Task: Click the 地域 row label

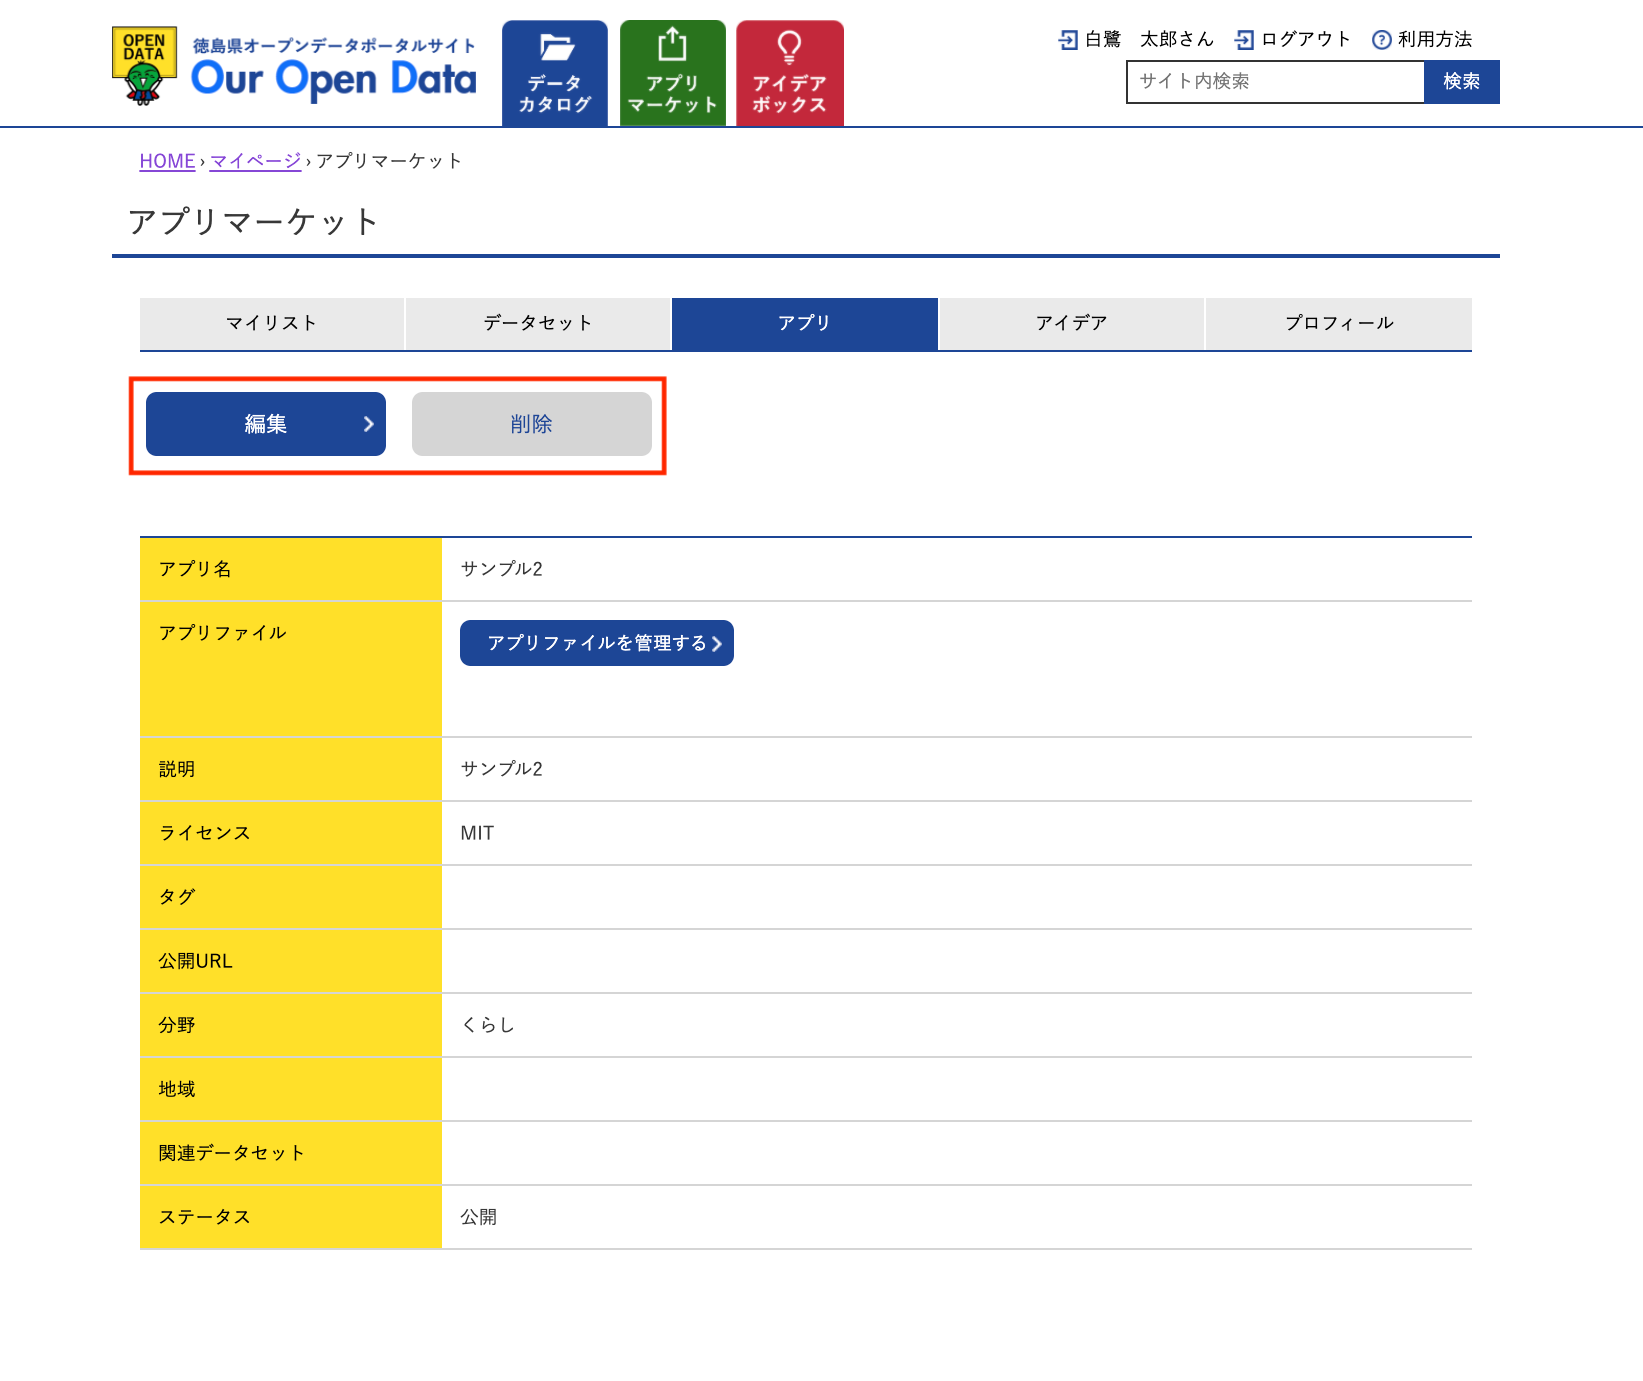Action: click(x=177, y=1089)
